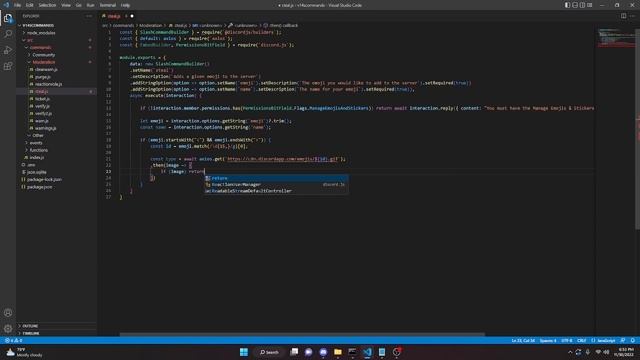640x360 pixels.
Task: Click line and column indicator in status bar
Action: click(523, 340)
